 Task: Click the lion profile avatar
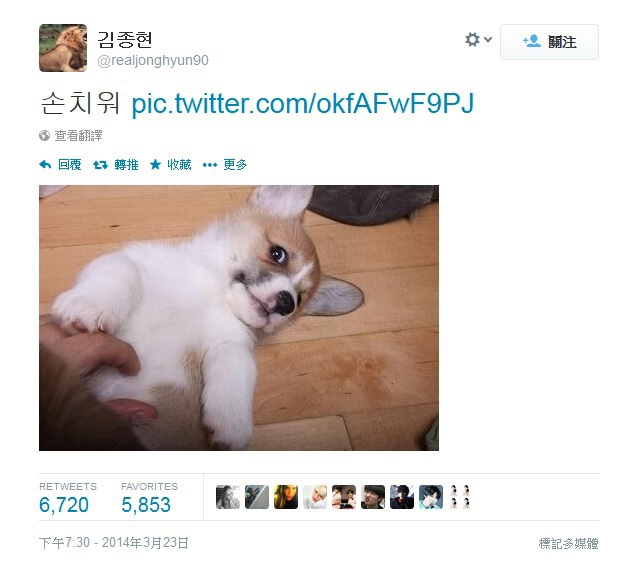click(63, 48)
